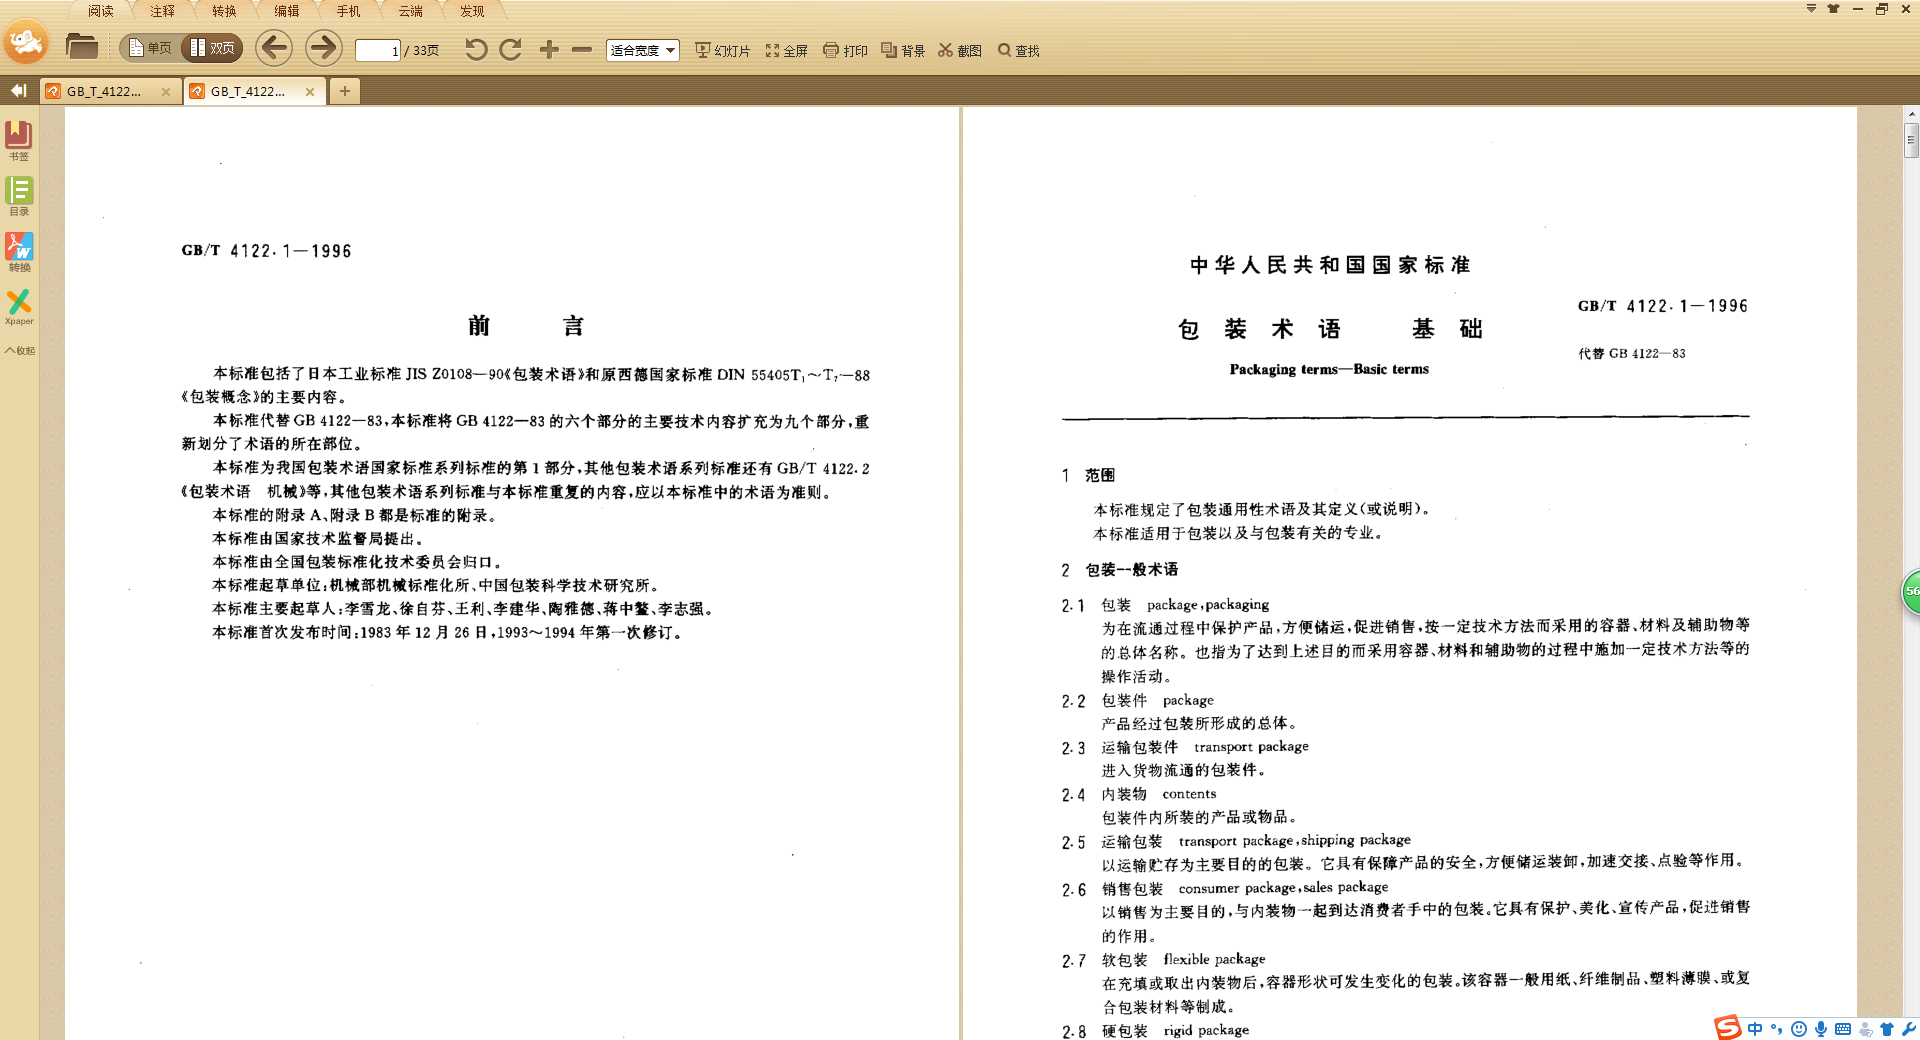Screen dimensions: 1920x1040
Task: Rotate page clockwise
Action: [x=511, y=50]
